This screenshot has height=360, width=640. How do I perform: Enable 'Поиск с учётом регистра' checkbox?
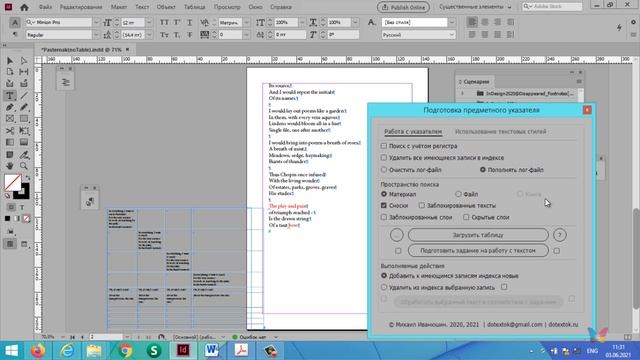coord(384,146)
